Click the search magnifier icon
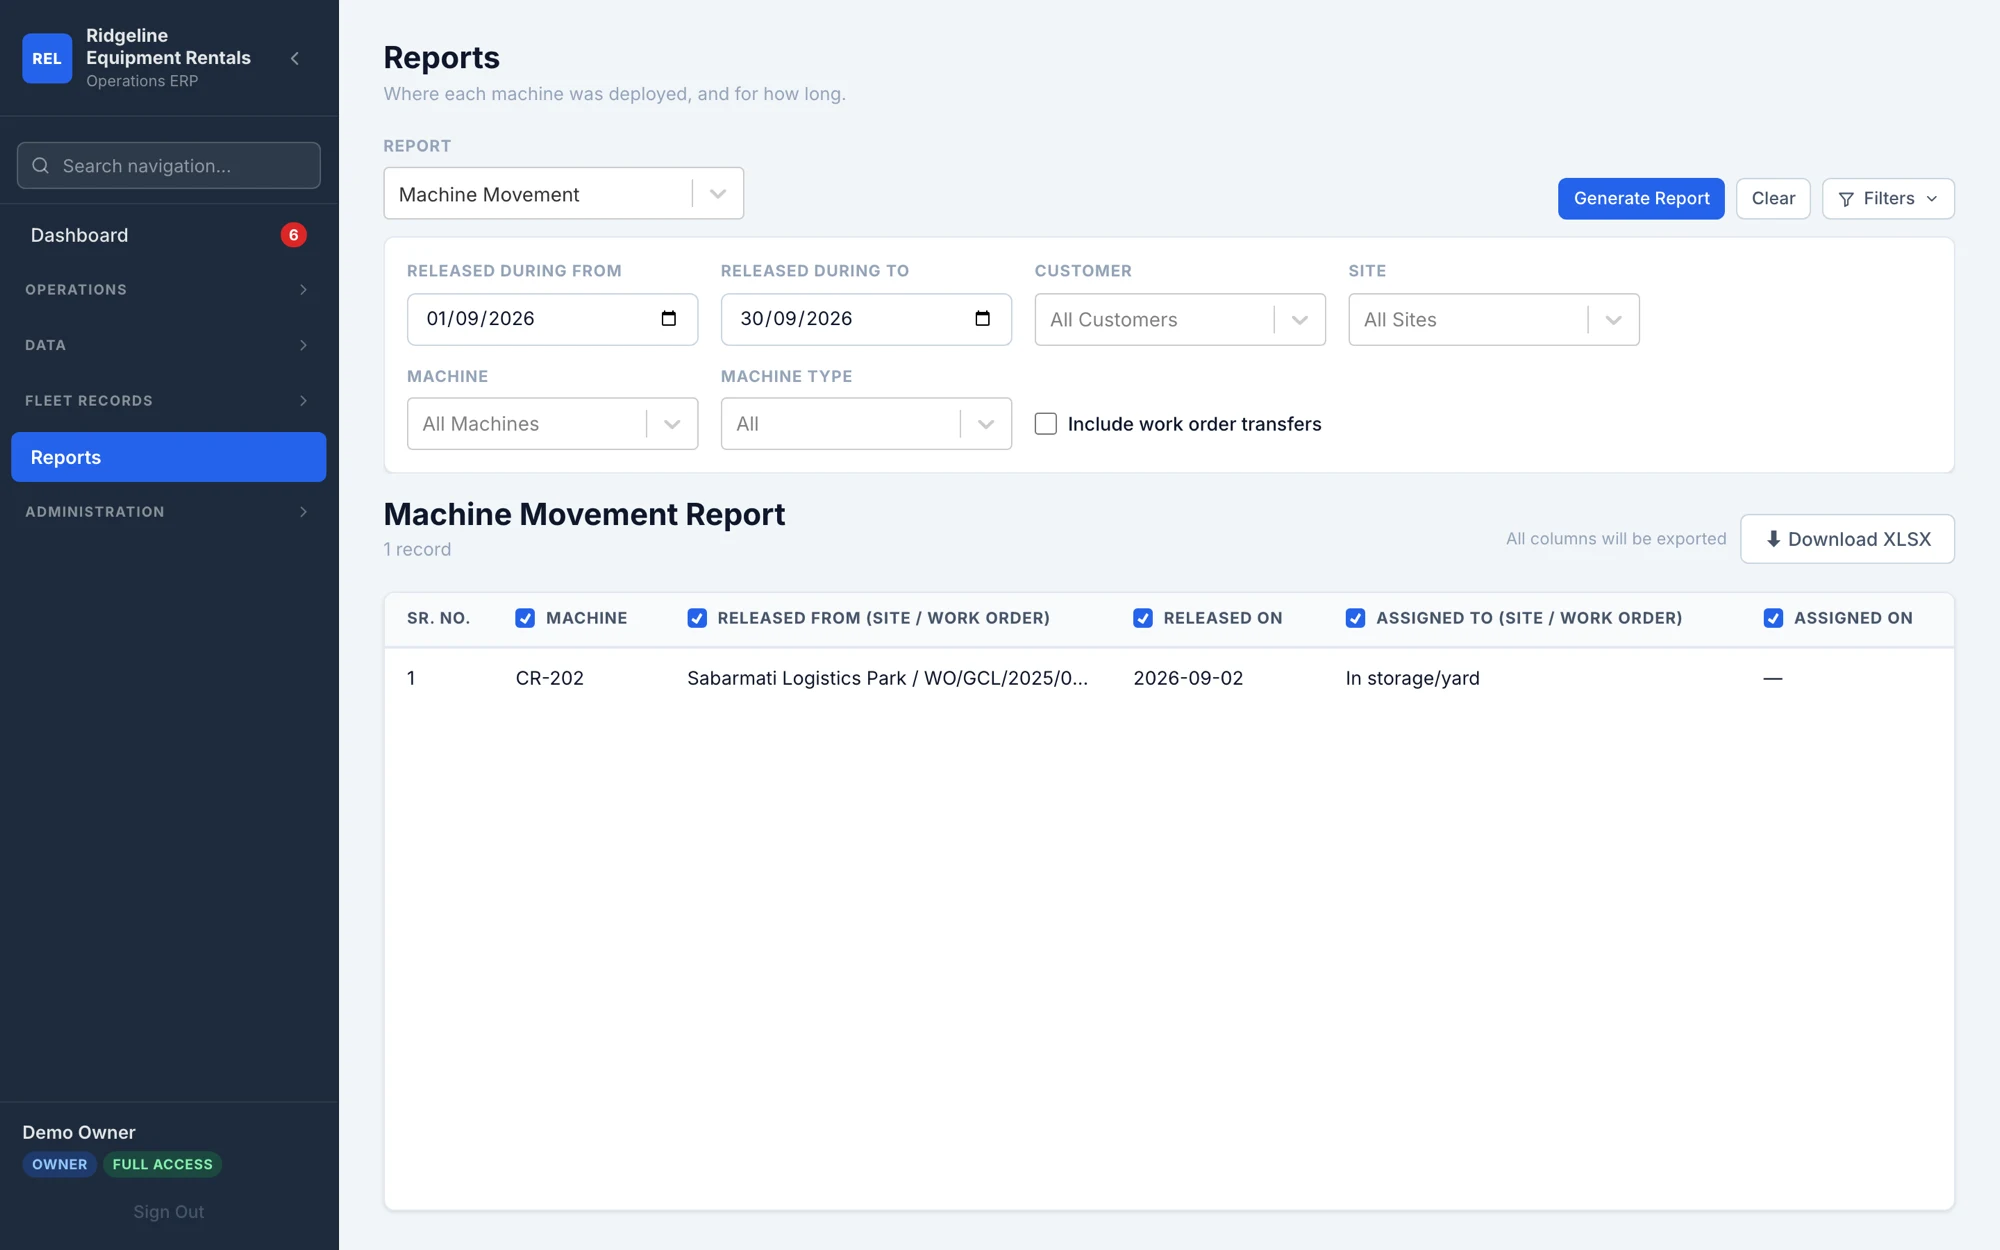 click(40, 166)
